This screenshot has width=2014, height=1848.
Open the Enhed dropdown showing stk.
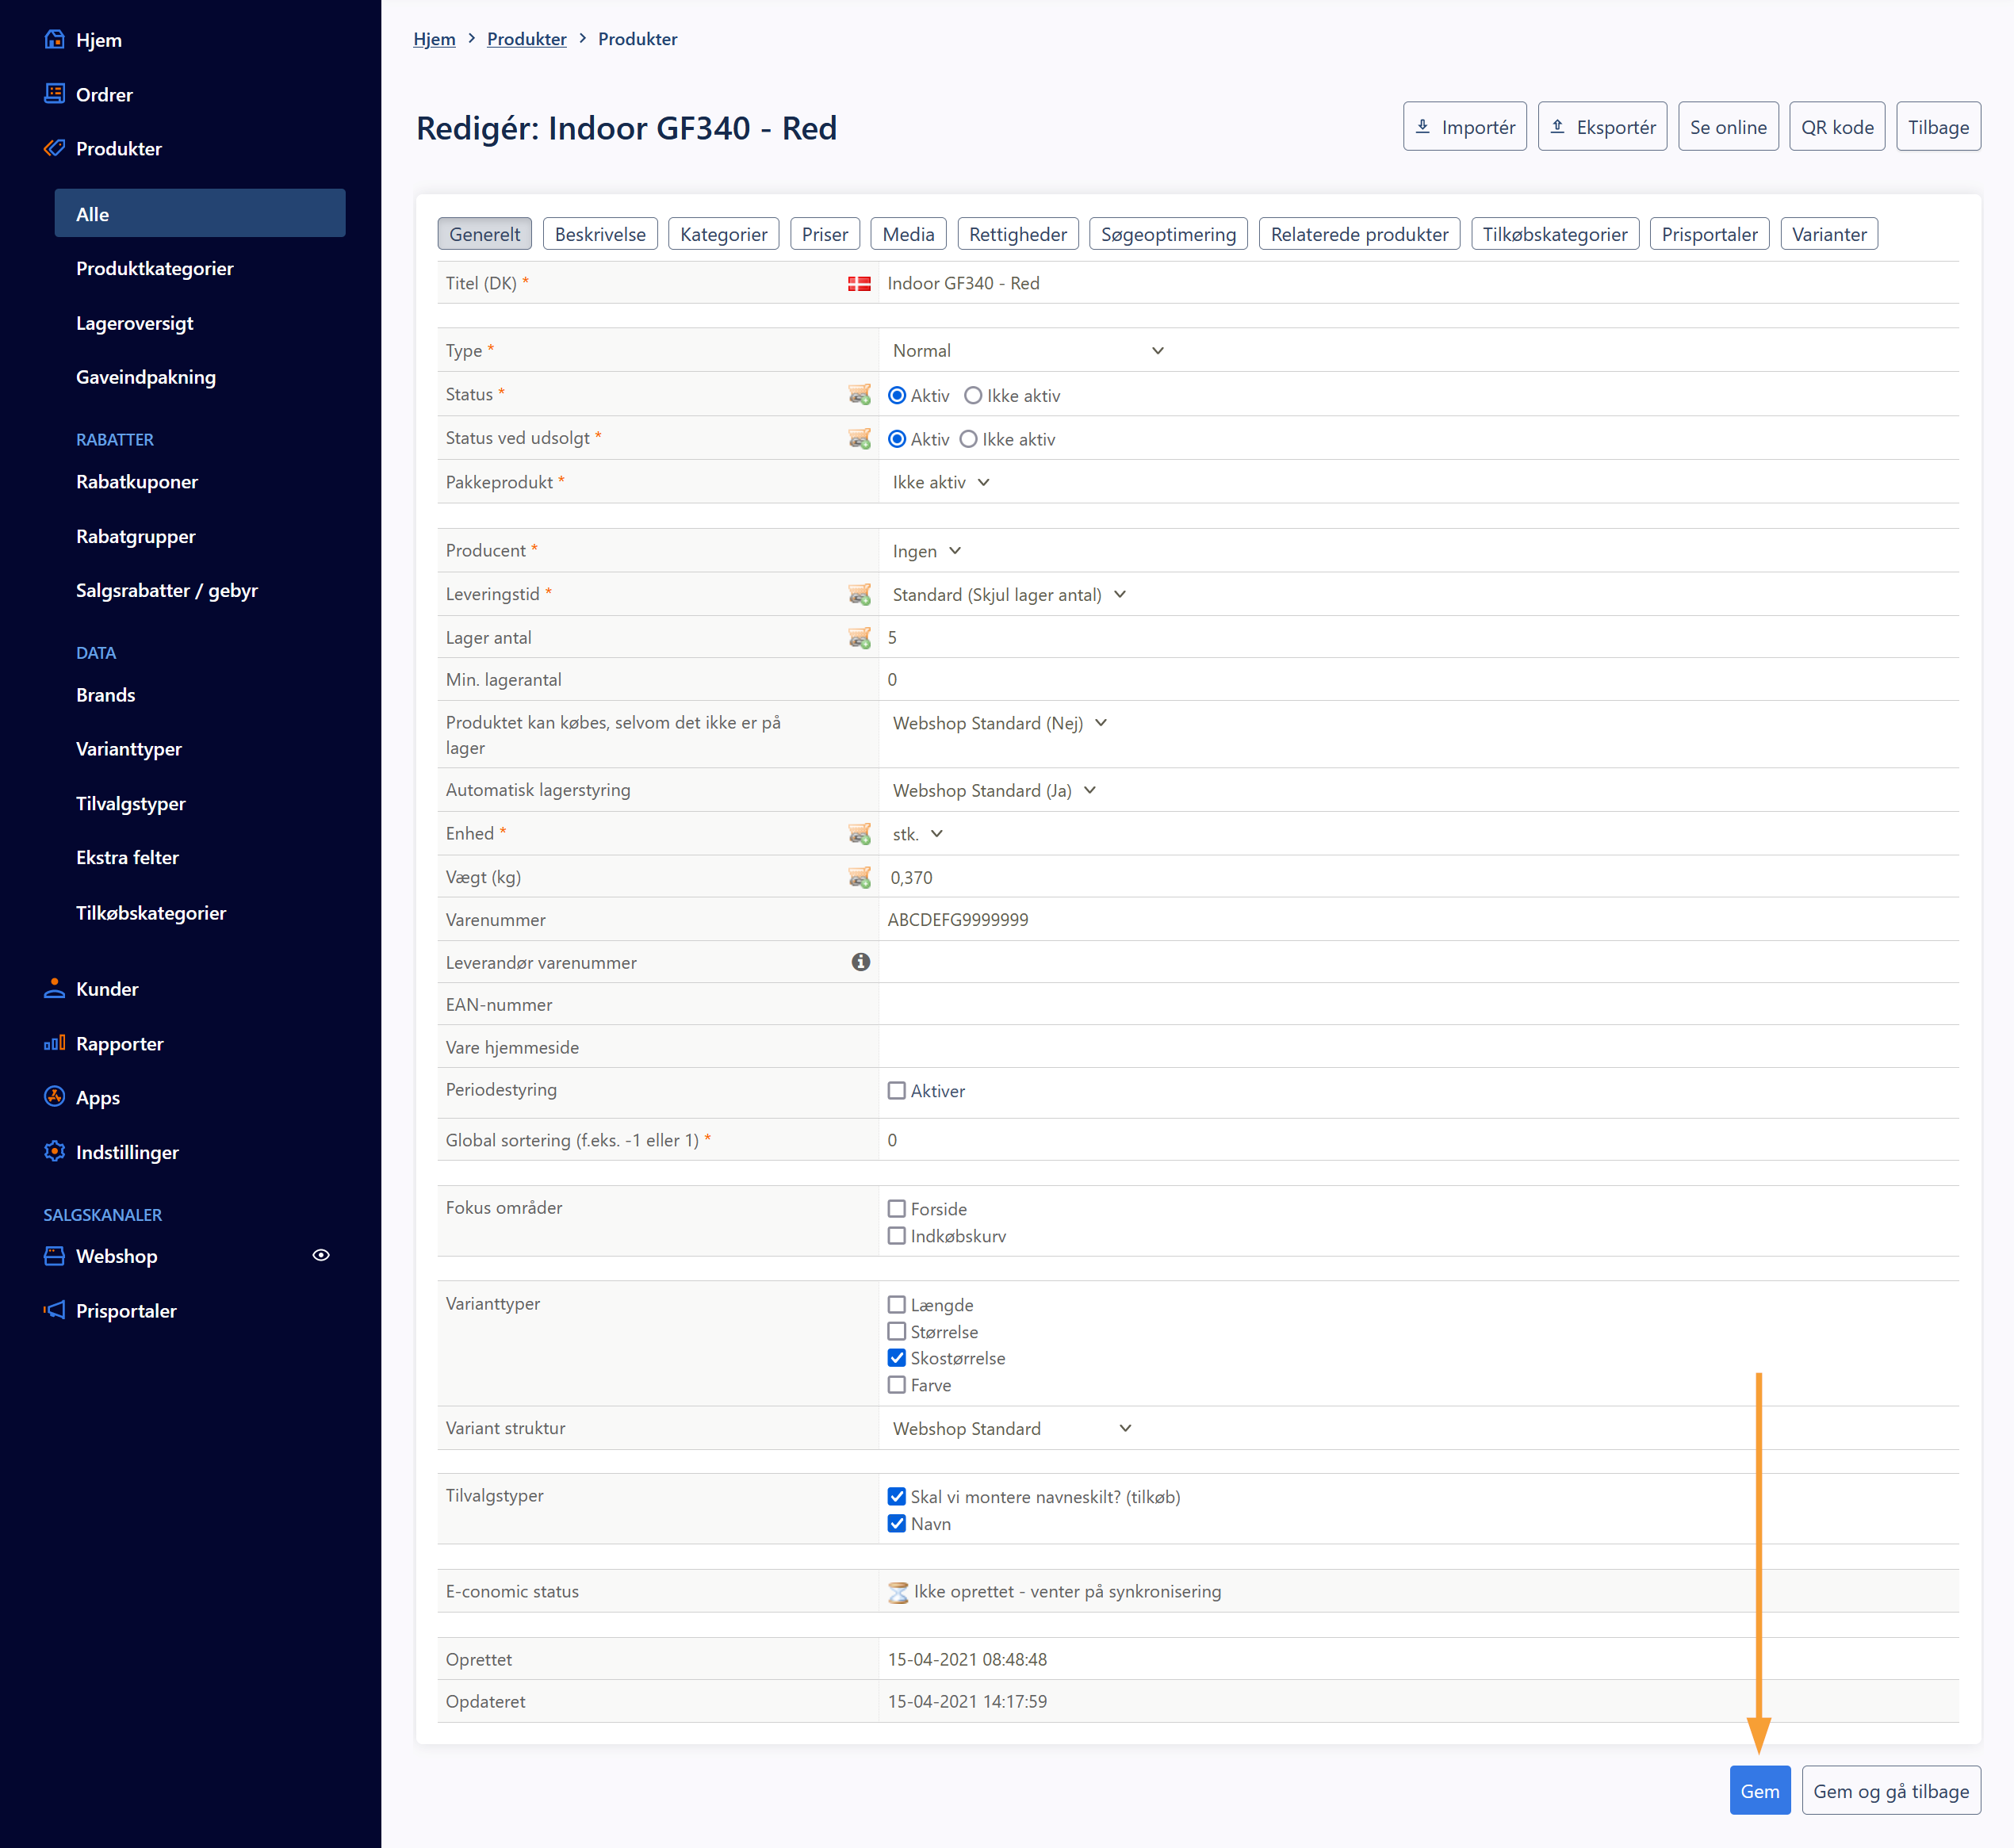pyautogui.click(x=918, y=834)
